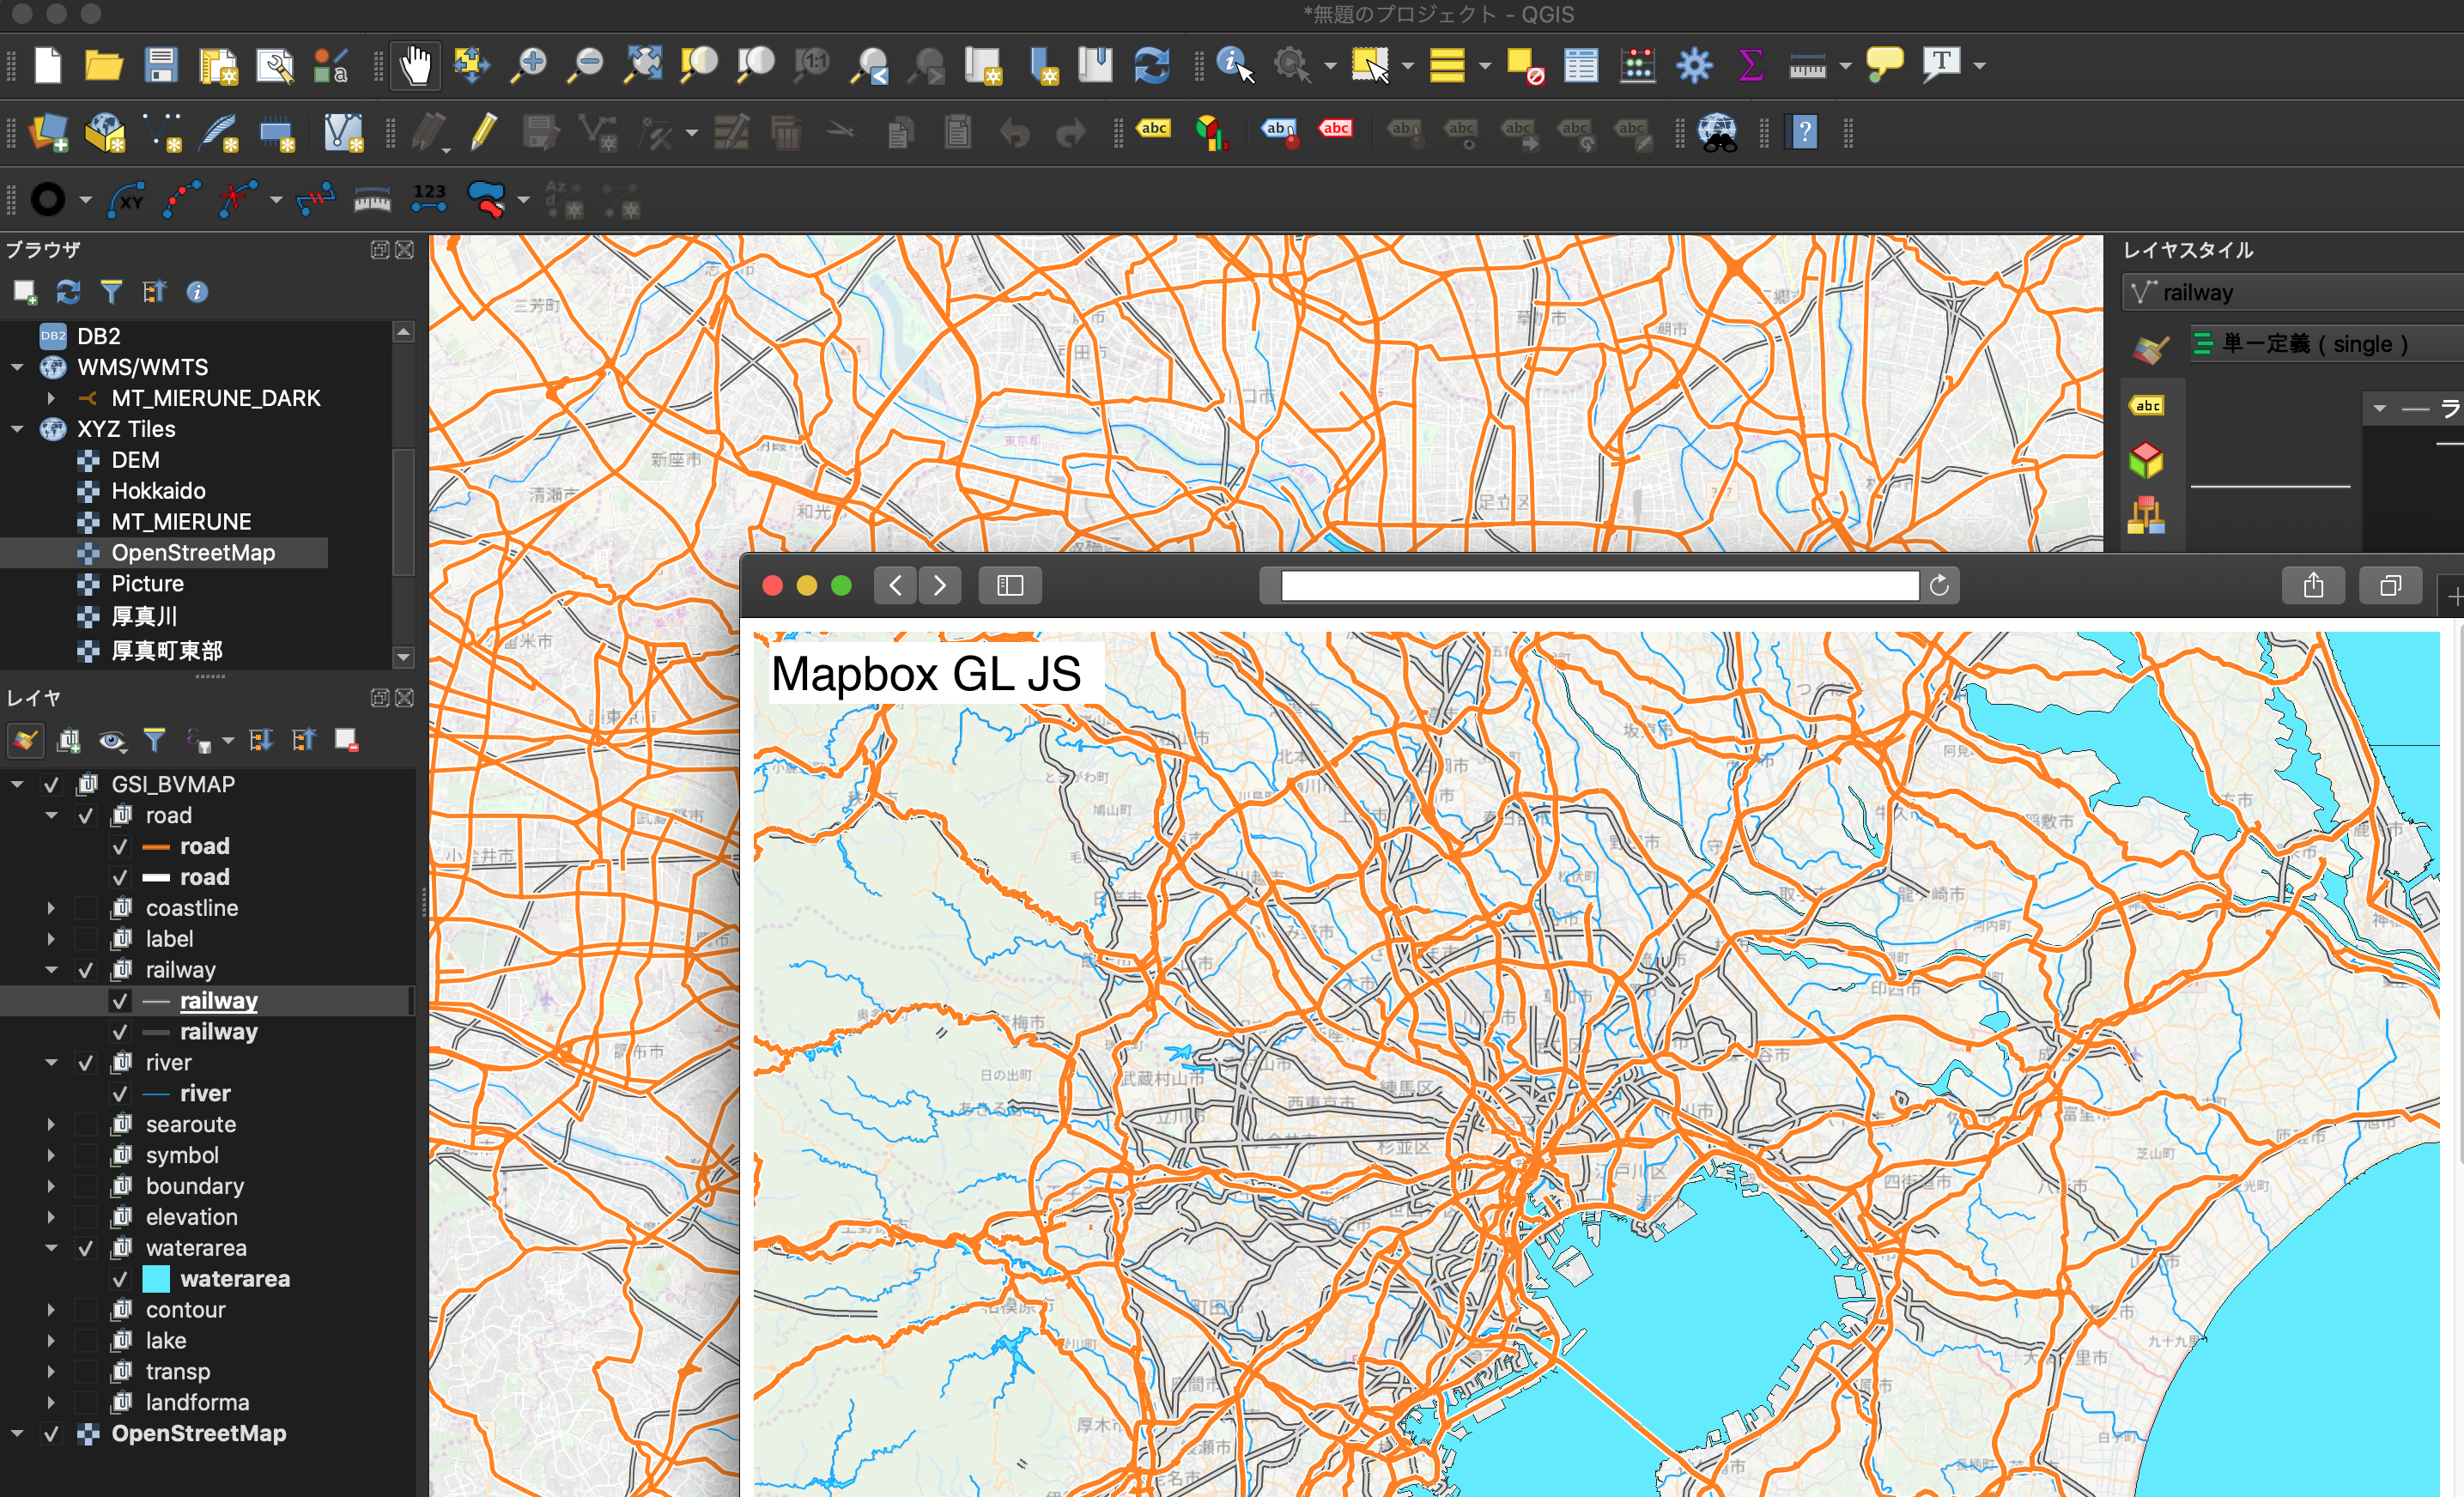Filter the Browser panel
The width and height of the screenshot is (2464, 1497).
click(111, 292)
